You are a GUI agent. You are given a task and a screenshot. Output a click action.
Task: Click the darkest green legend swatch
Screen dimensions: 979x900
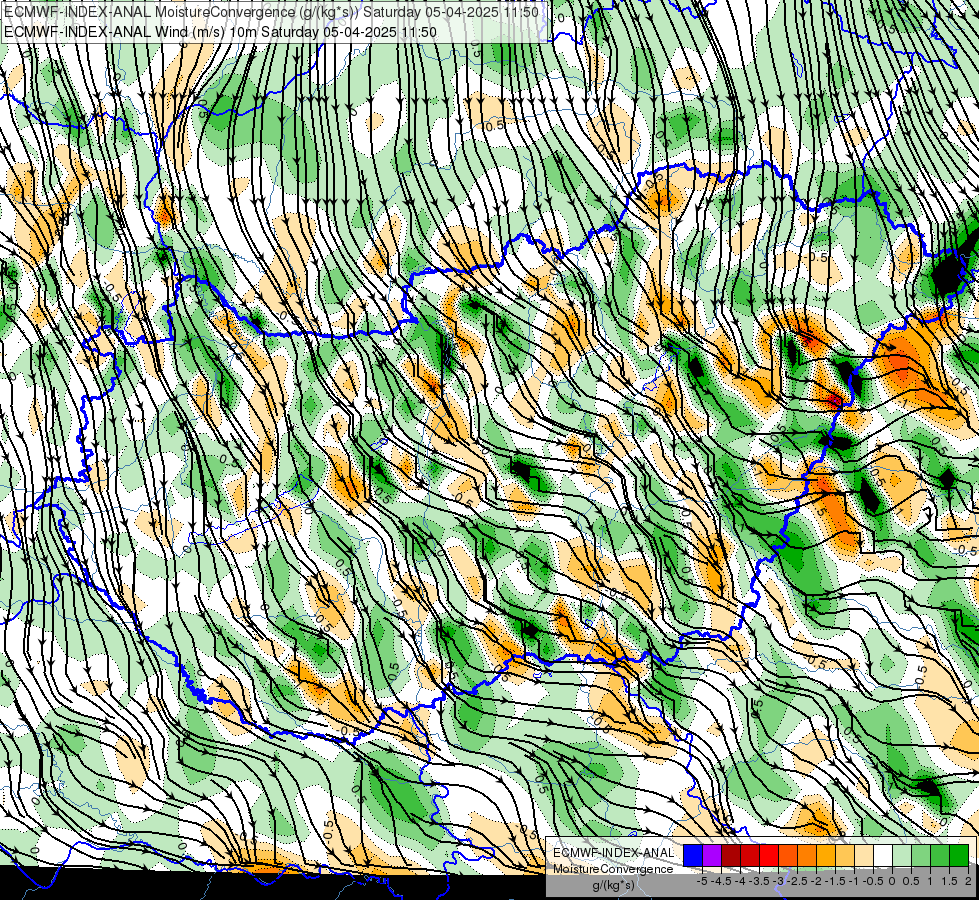(x=959, y=856)
